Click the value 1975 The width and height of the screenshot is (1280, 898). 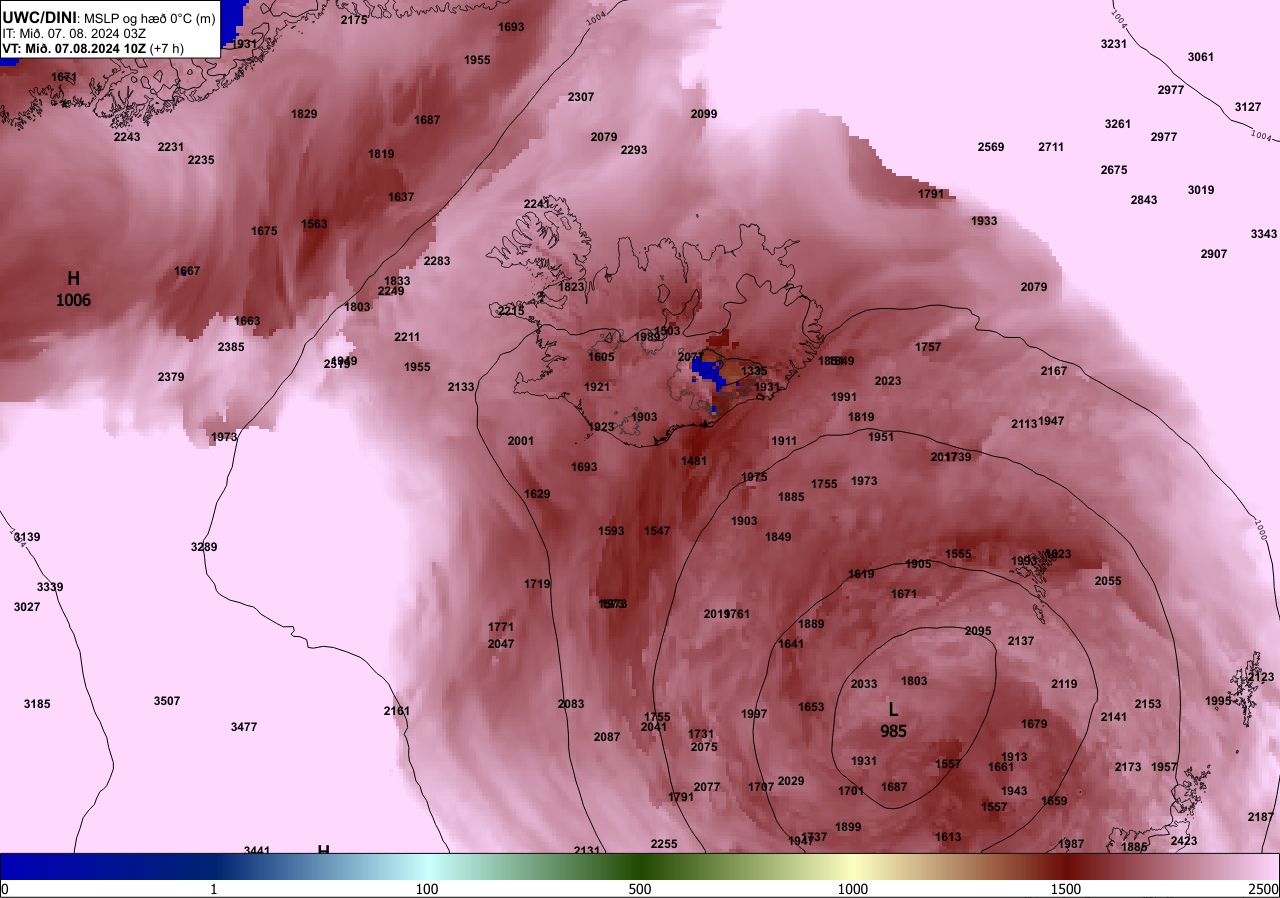pyautogui.click(x=755, y=477)
